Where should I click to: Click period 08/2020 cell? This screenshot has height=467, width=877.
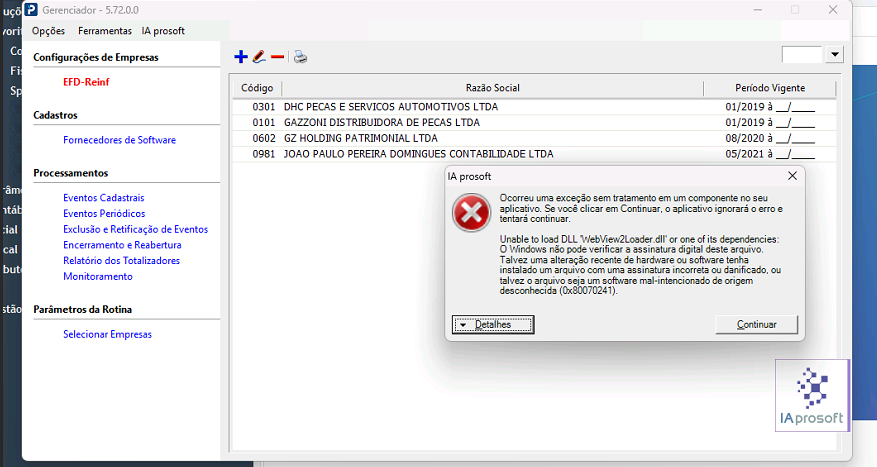[x=770, y=138]
